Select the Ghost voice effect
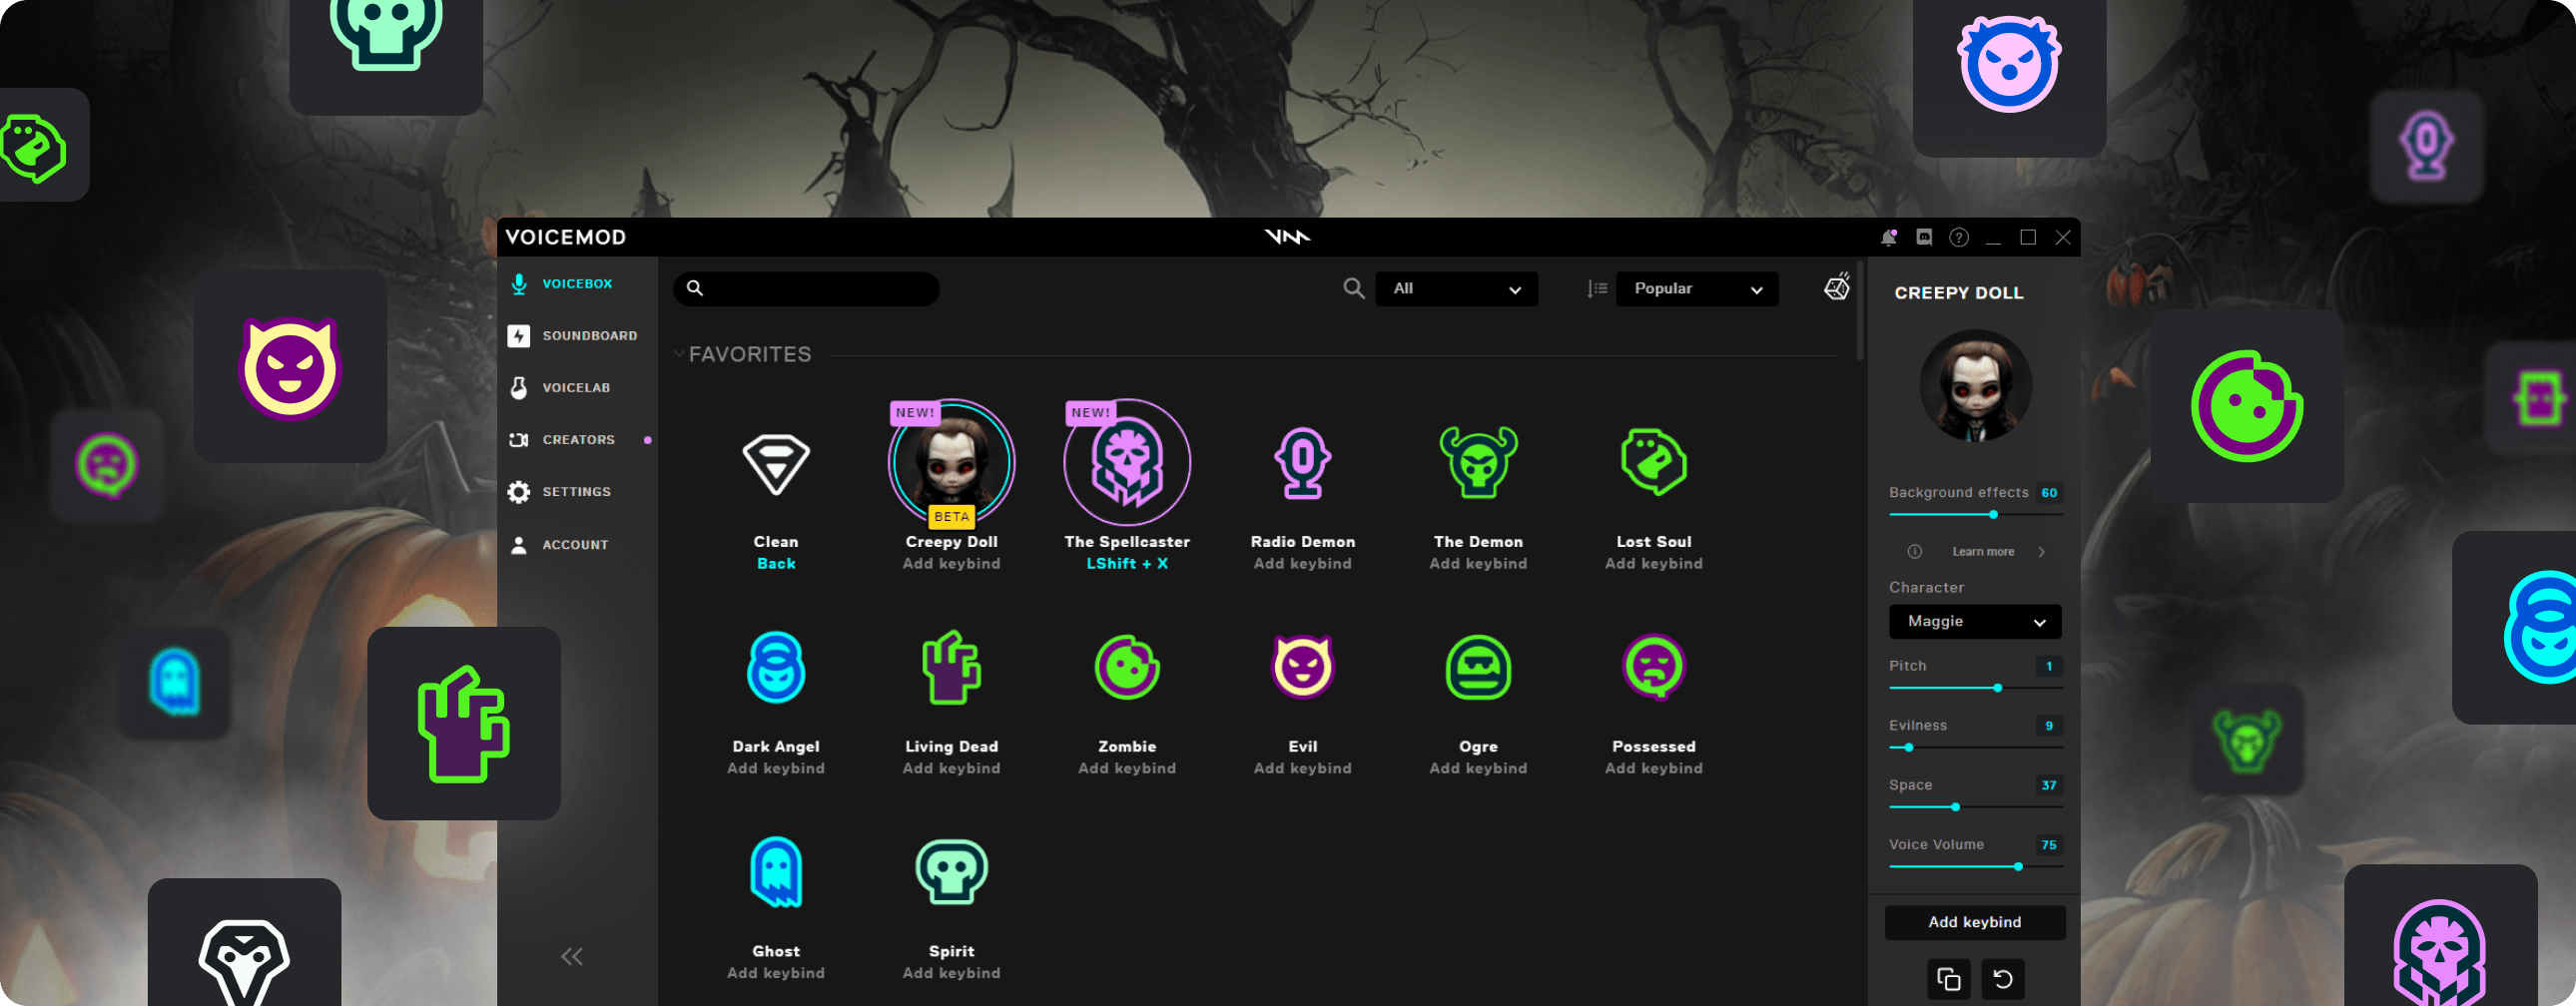2576x1006 pixels. pyautogui.click(x=775, y=871)
